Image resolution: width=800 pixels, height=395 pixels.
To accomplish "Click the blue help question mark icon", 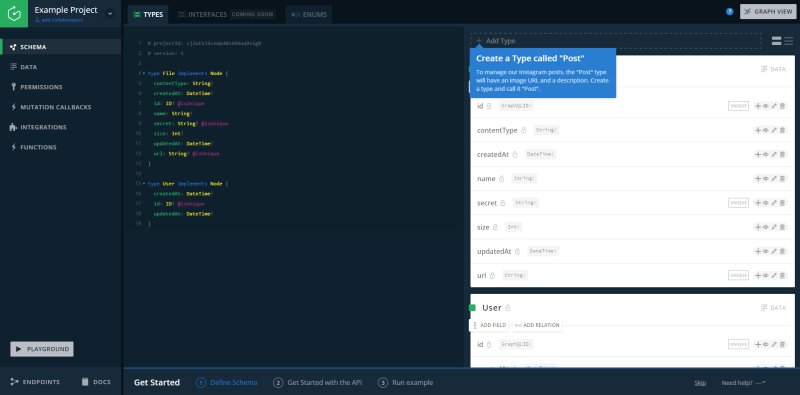I will [730, 12].
